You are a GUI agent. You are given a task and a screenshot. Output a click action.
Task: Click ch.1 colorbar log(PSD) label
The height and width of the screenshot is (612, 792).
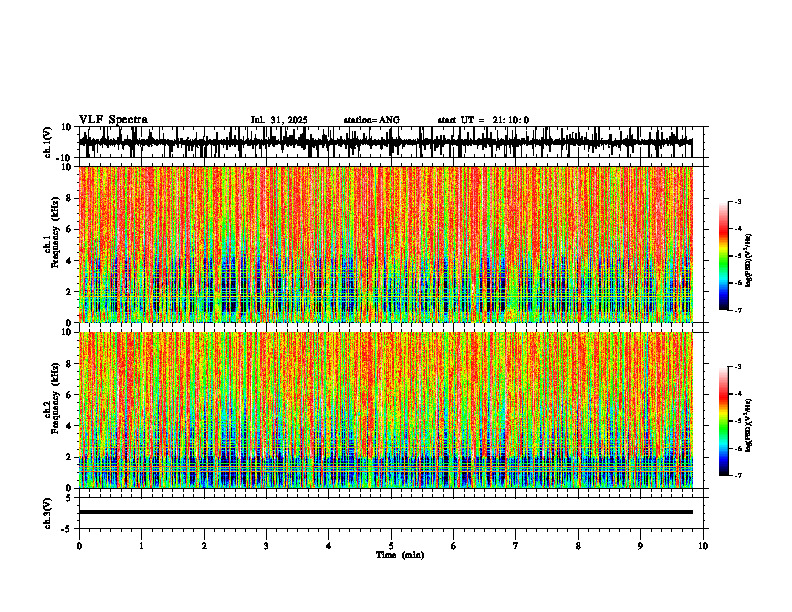click(x=748, y=261)
